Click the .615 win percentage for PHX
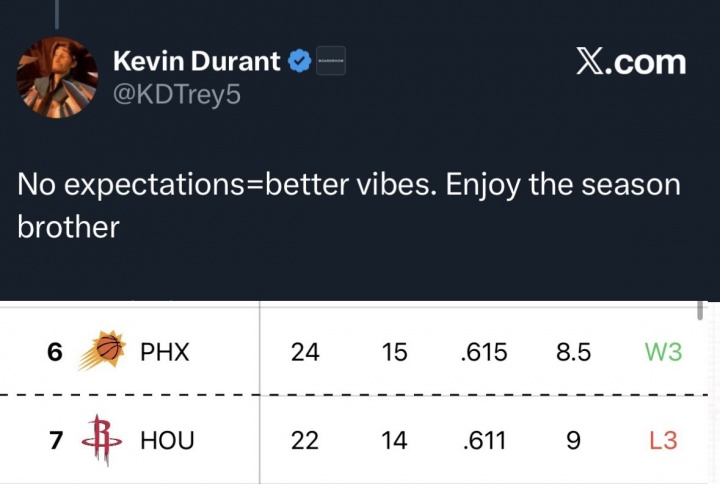This screenshot has height=484, width=720. pos(485,353)
